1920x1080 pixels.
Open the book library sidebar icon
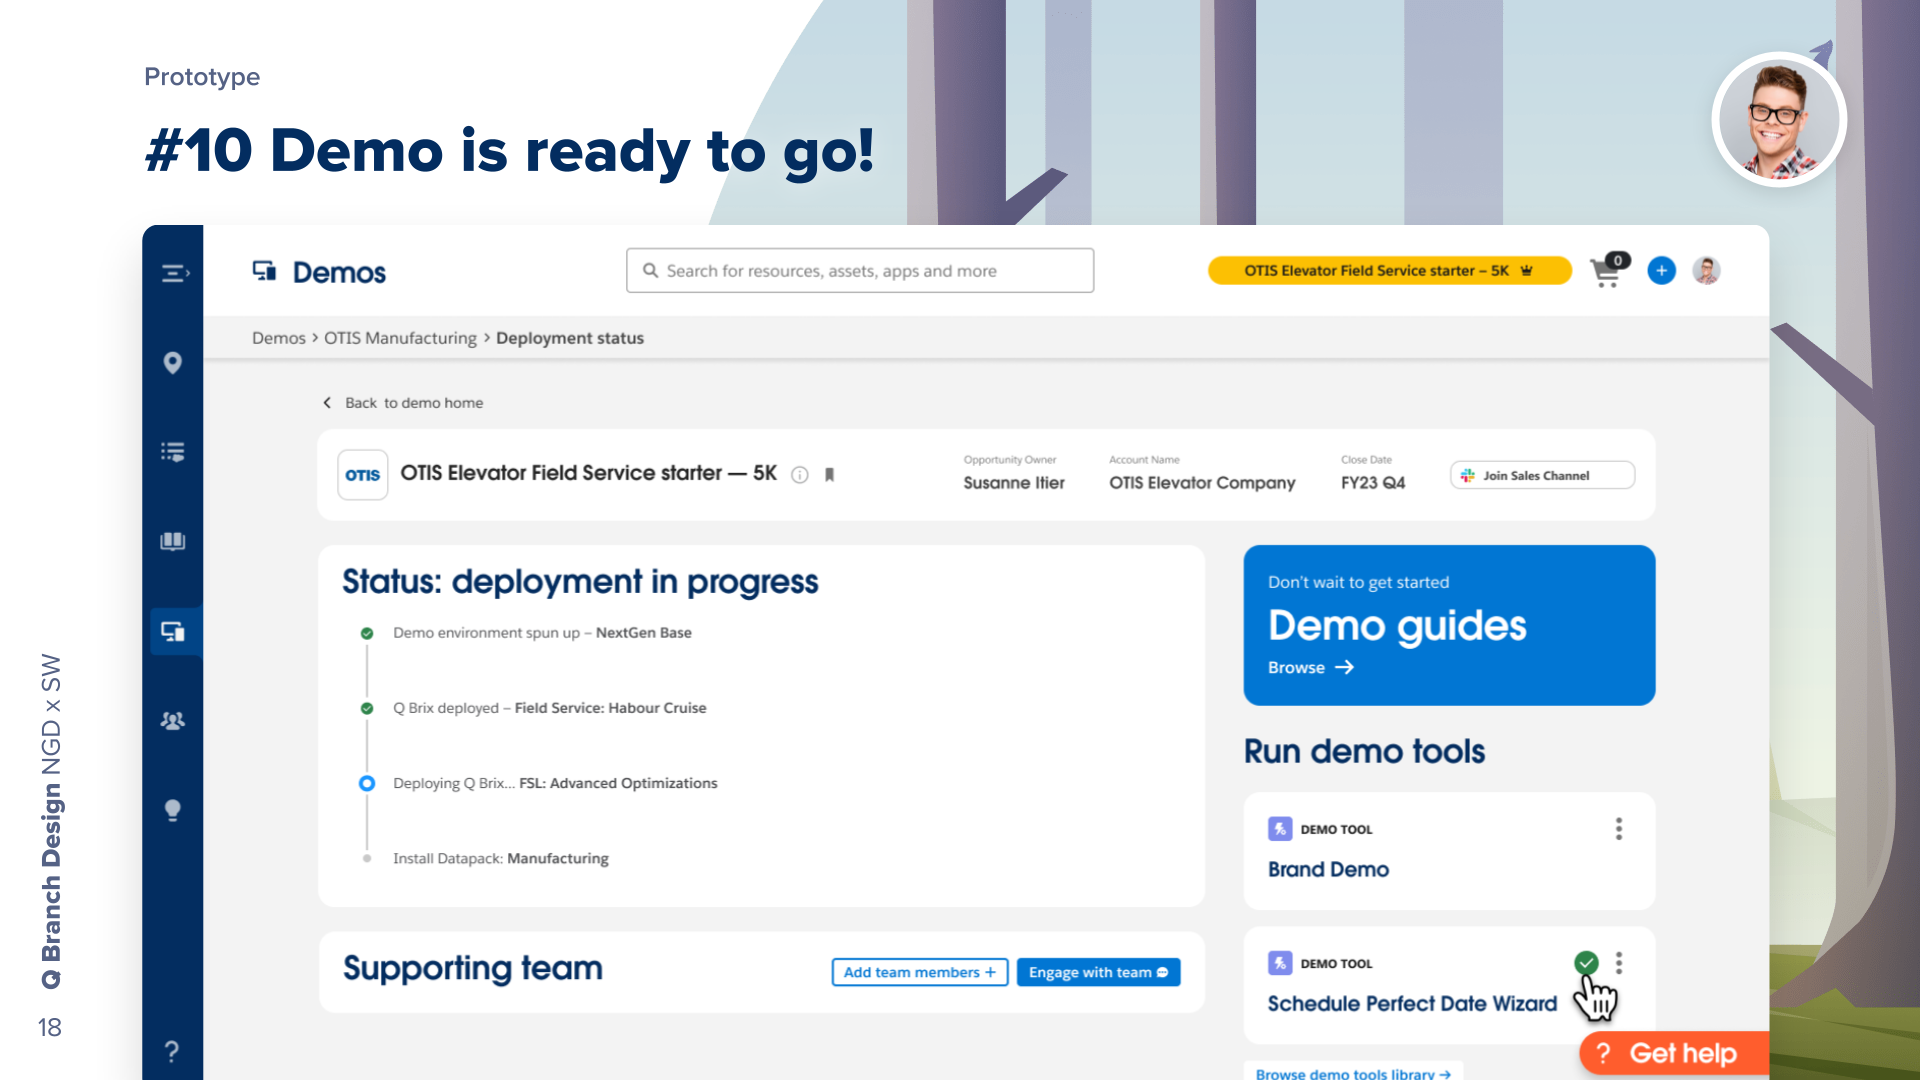click(173, 541)
